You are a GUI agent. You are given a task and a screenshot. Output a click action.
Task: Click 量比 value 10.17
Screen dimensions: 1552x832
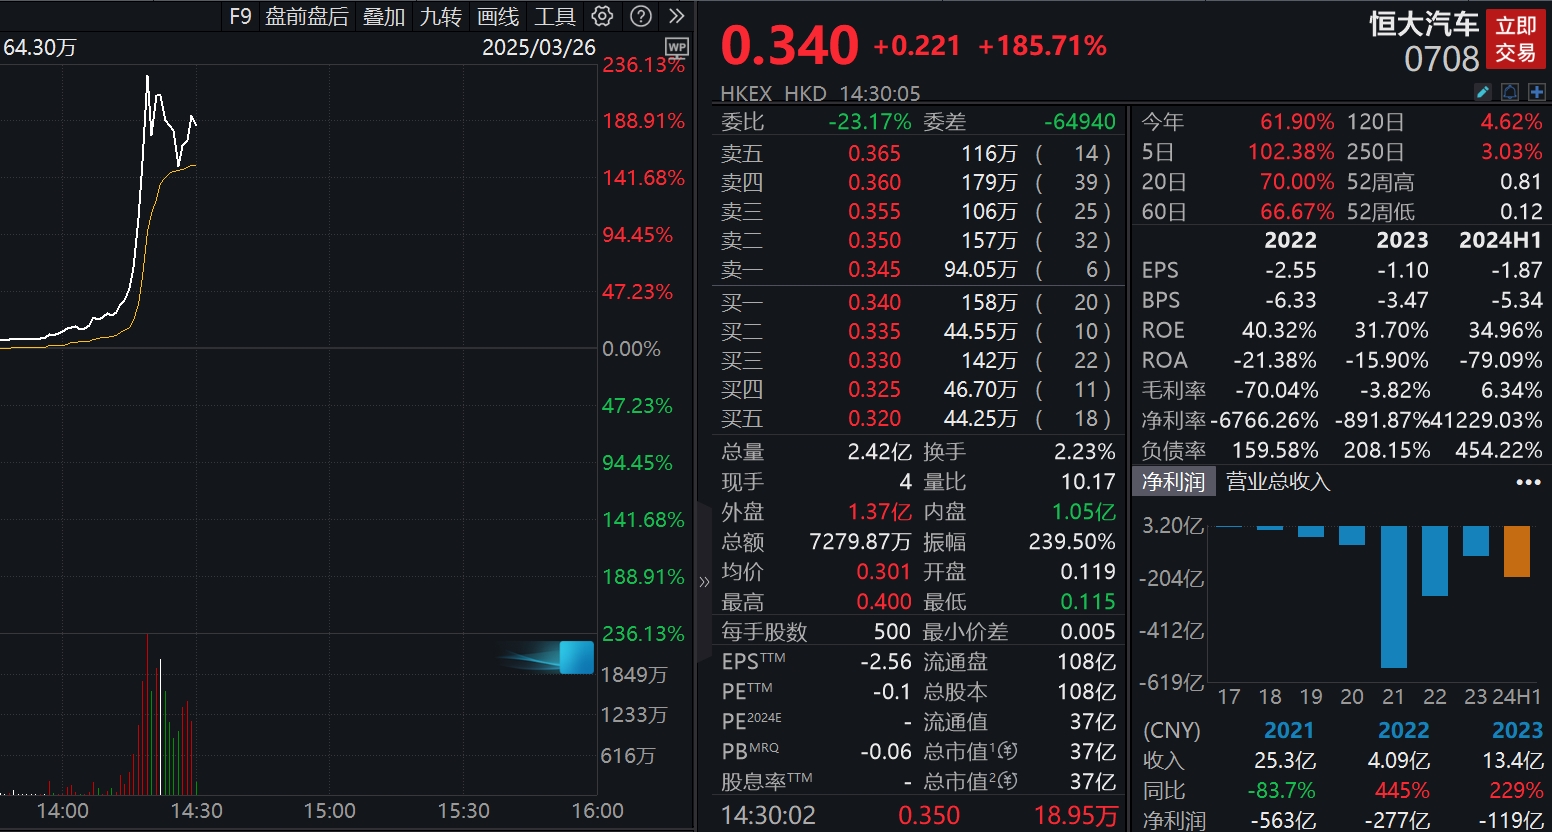coord(1088,481)
